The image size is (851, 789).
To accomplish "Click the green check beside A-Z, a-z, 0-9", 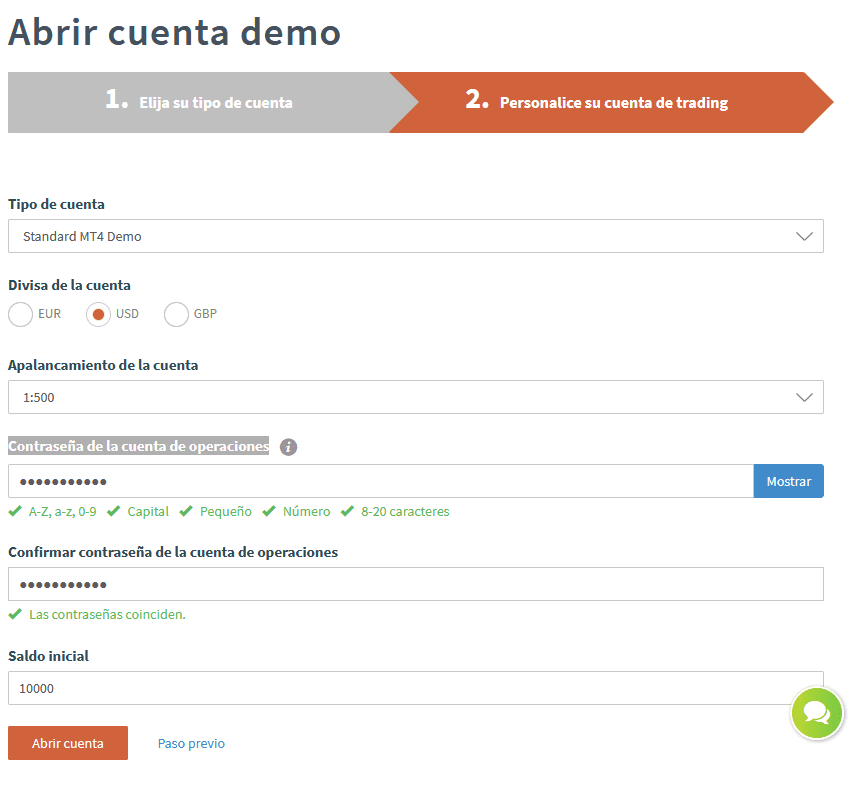I will point(15,511).
